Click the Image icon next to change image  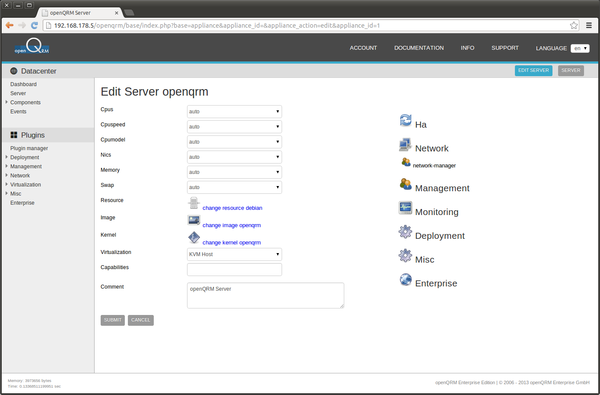194,220
